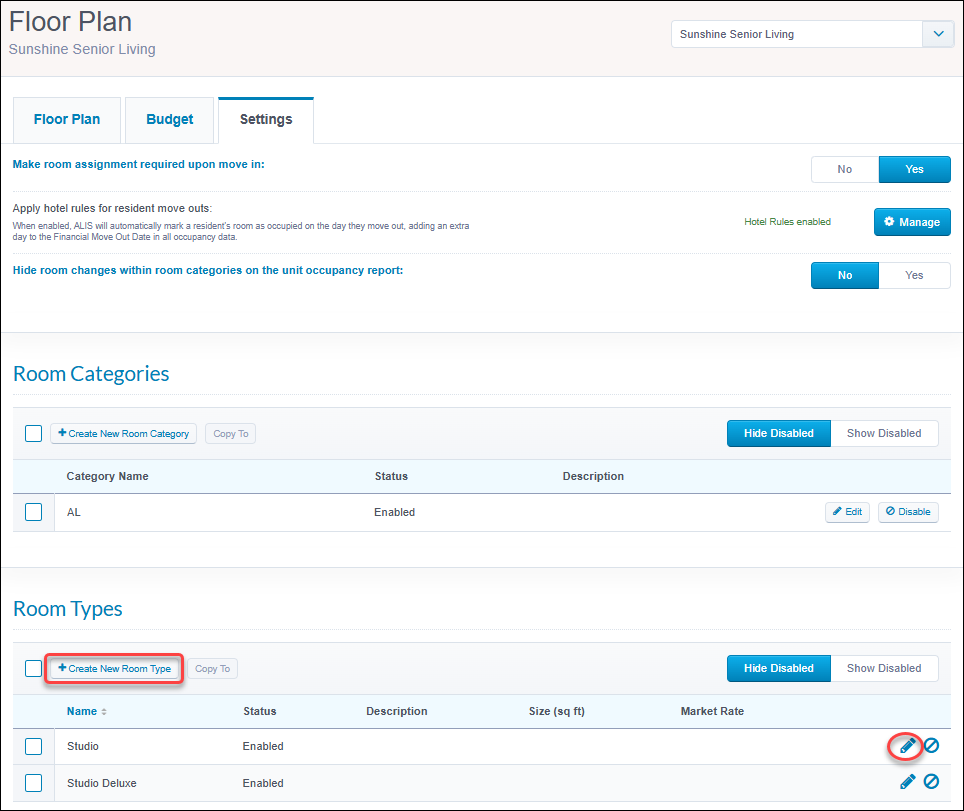Check the AL category checkbox
Screen dimensions: 964x811
pos(34,512)
